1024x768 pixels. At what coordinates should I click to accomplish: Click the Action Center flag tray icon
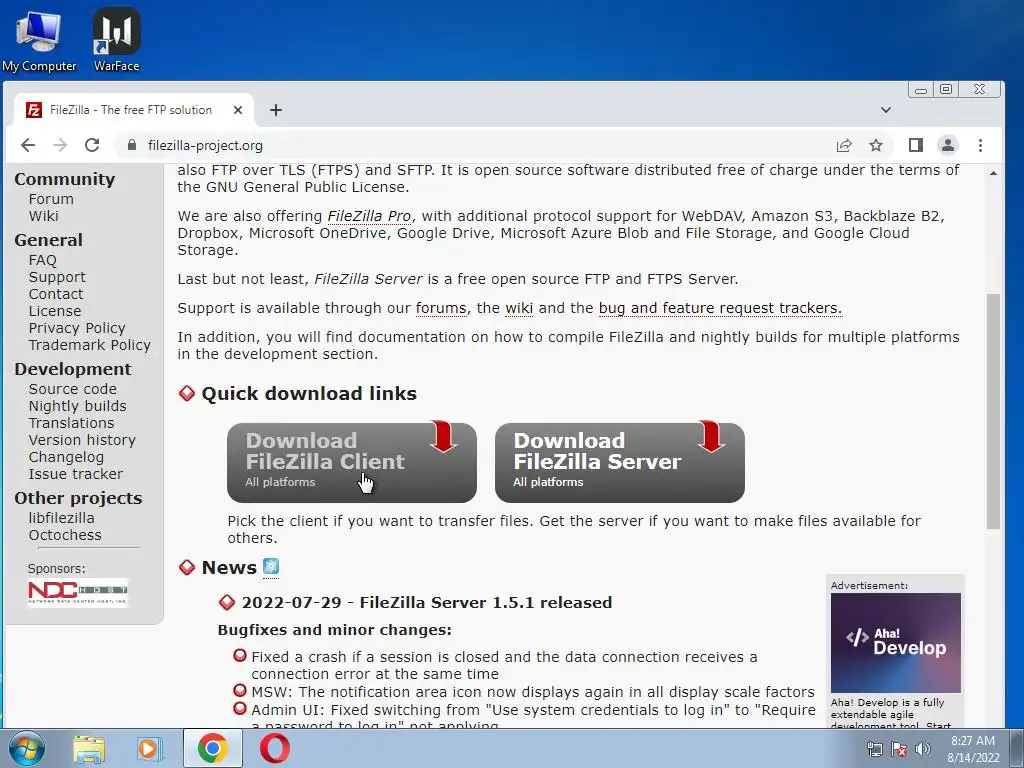point(899,749)
